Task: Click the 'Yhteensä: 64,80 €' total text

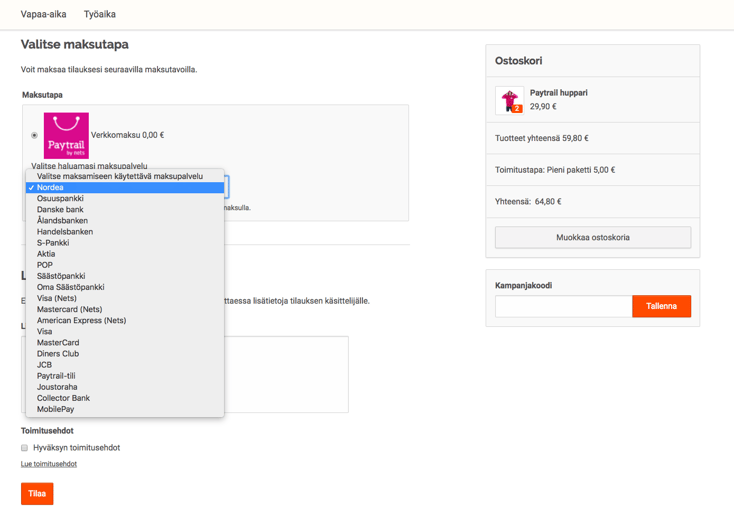Action: pos(528,202)
